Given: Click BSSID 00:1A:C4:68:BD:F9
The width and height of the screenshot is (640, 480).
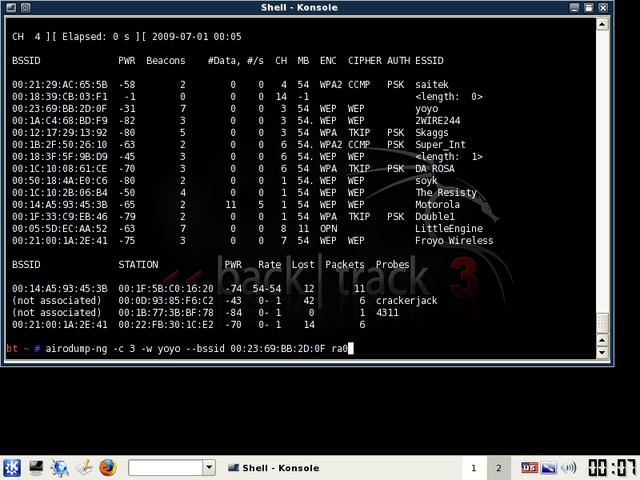Looking at the screenshot, I should pyautogui.click(x=60, y=121).
